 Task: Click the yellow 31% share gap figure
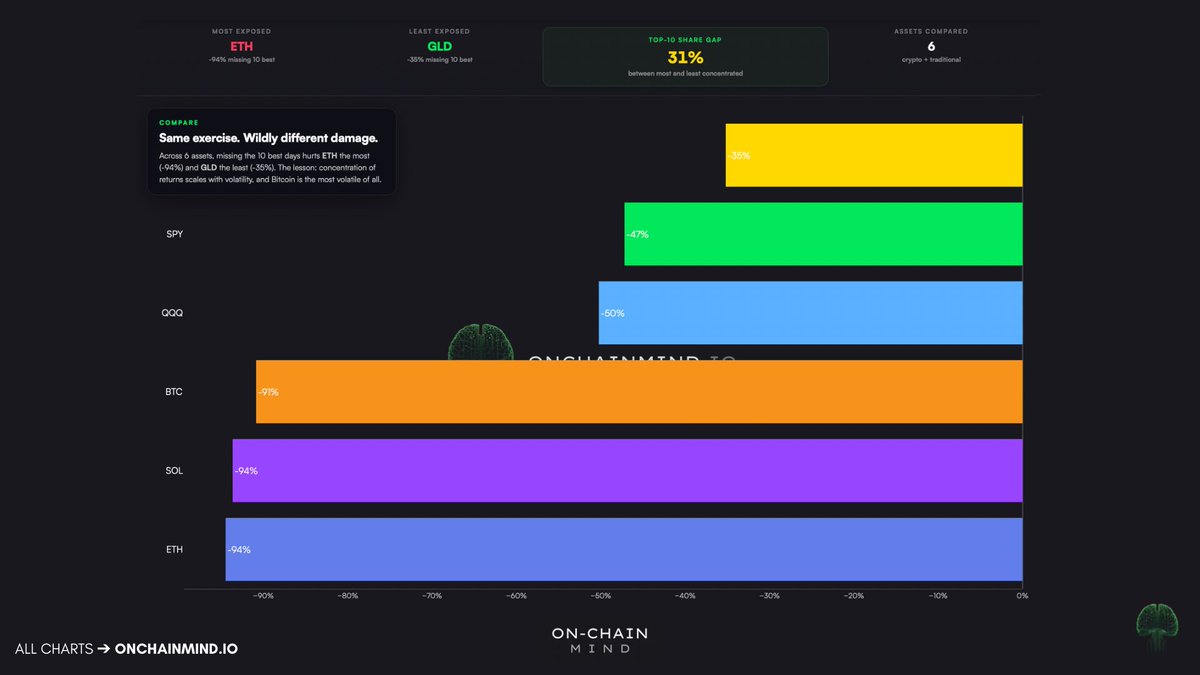coord(686,58)
